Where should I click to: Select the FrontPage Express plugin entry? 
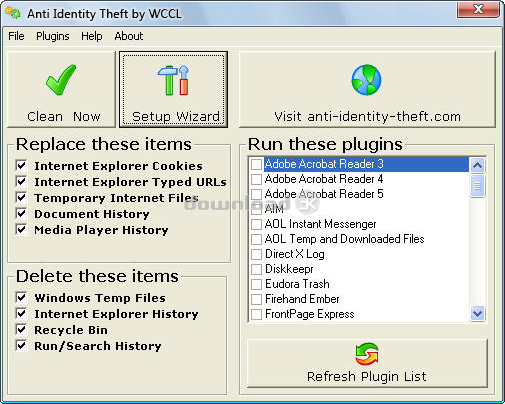point(310,314)
